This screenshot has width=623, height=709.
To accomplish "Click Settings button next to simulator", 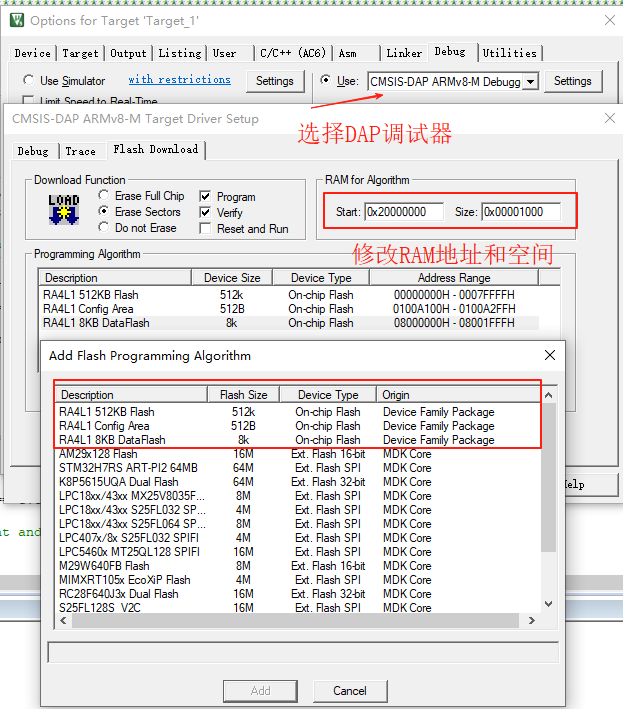I will (x=275, y=81).
